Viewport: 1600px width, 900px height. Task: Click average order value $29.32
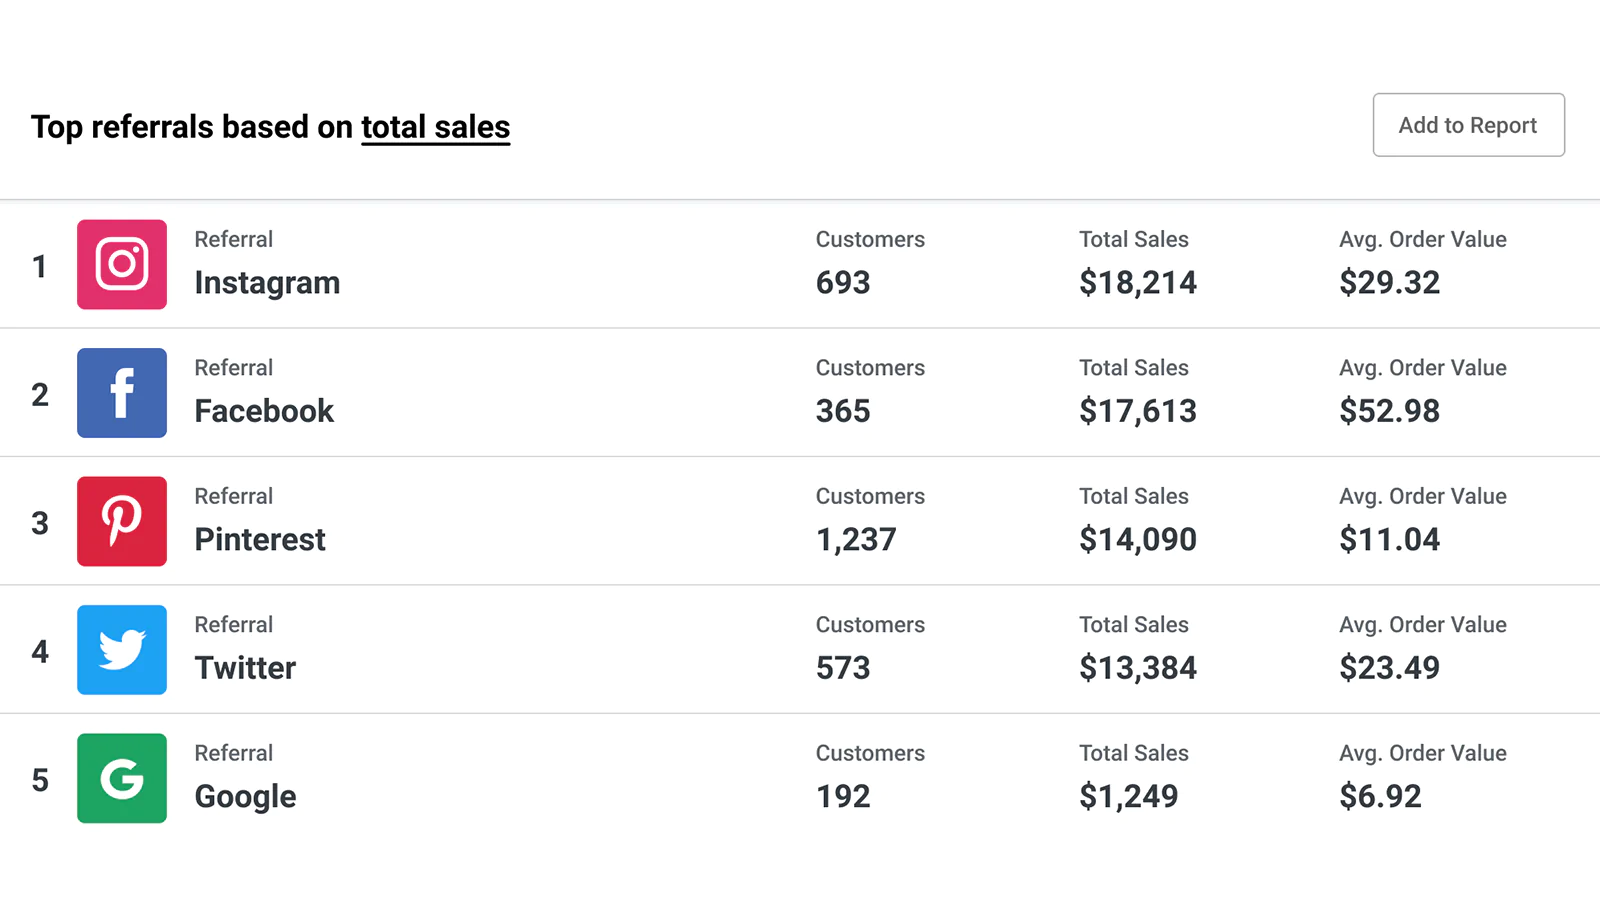[1390, 283]
